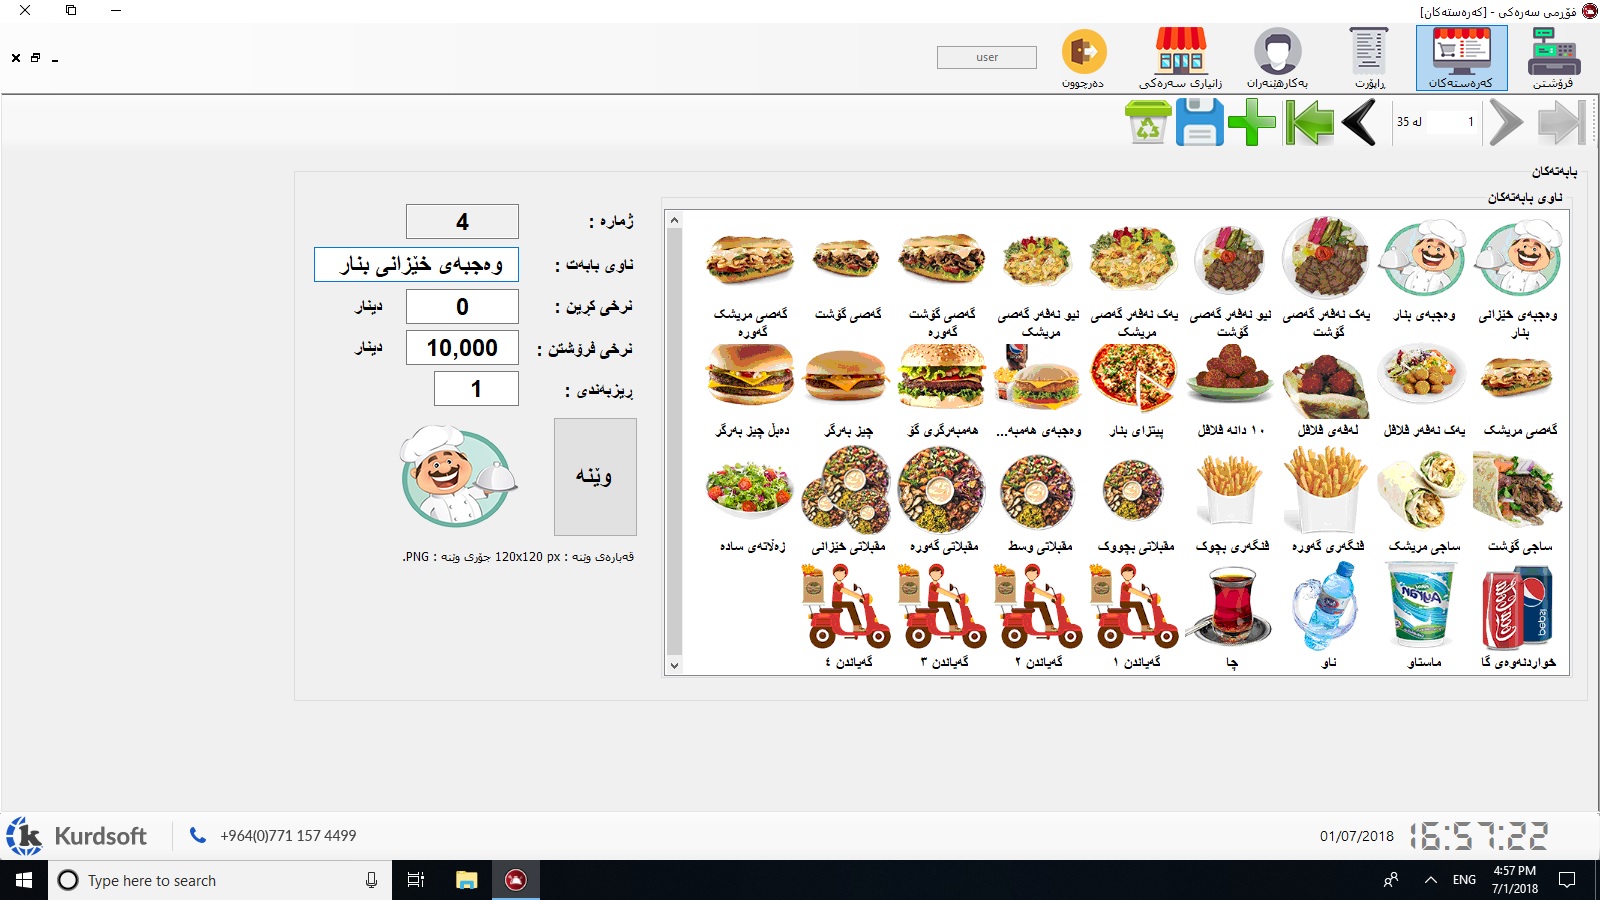The height and width of the screenshot is (900, 1600).
Task: Click the Windows search box
Action: (x=219, y=880)
